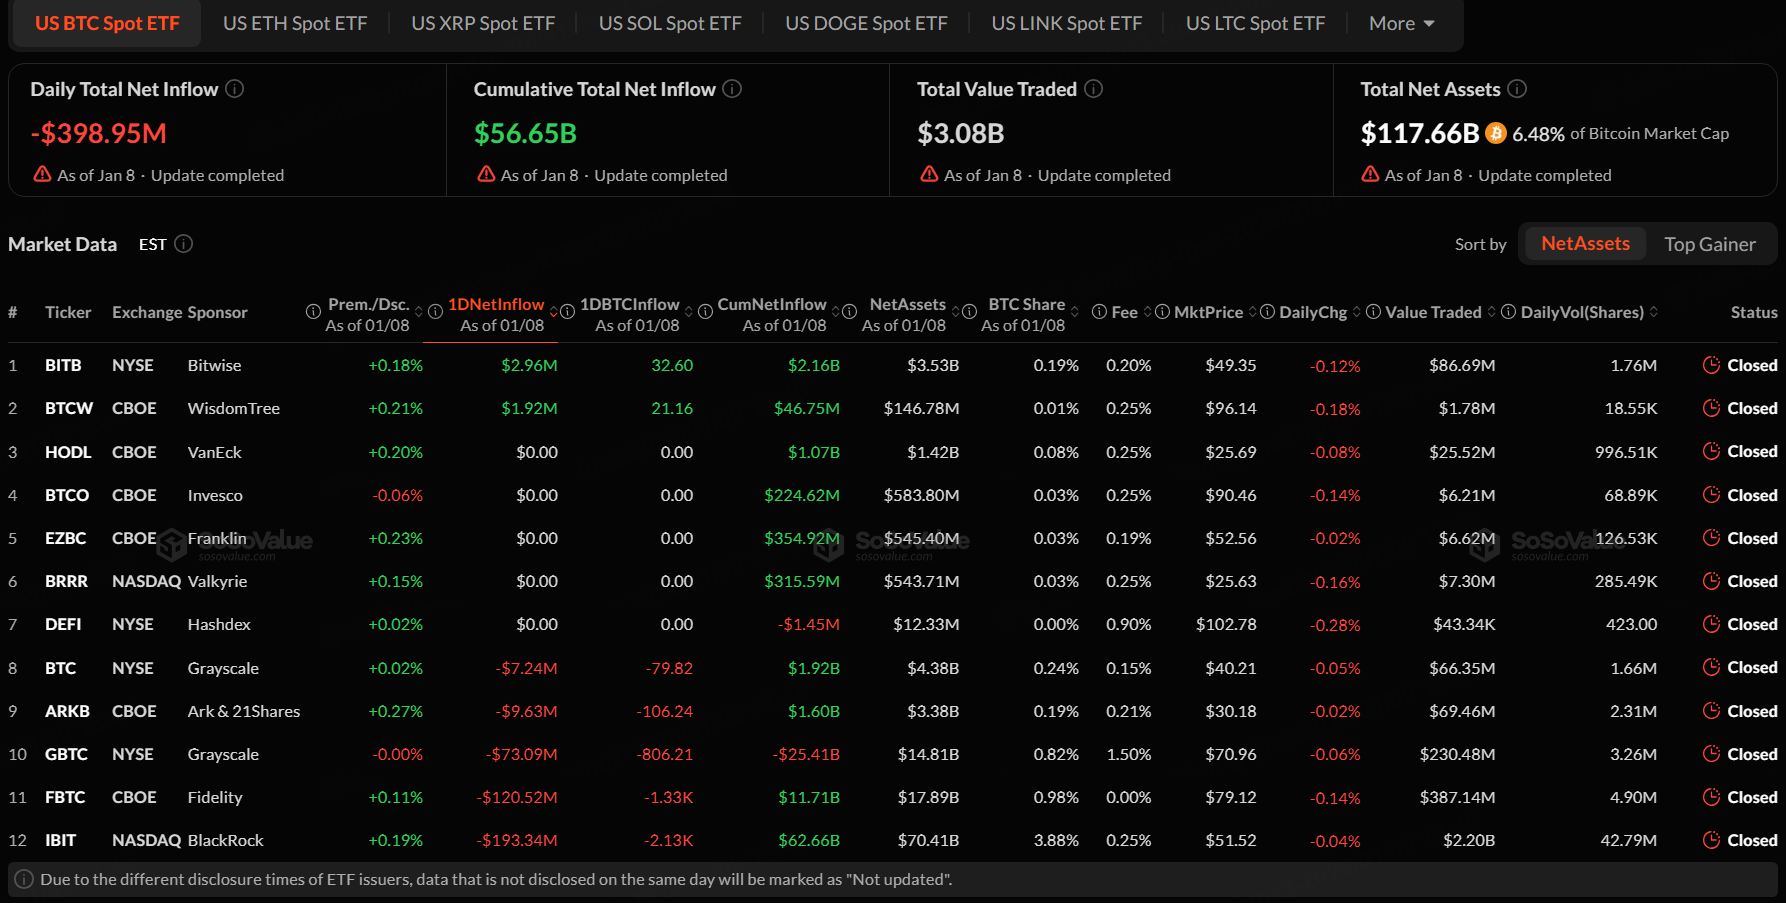Click the orange Bitcoin logo icon

pyautogui.click(x=1496, y=133)
